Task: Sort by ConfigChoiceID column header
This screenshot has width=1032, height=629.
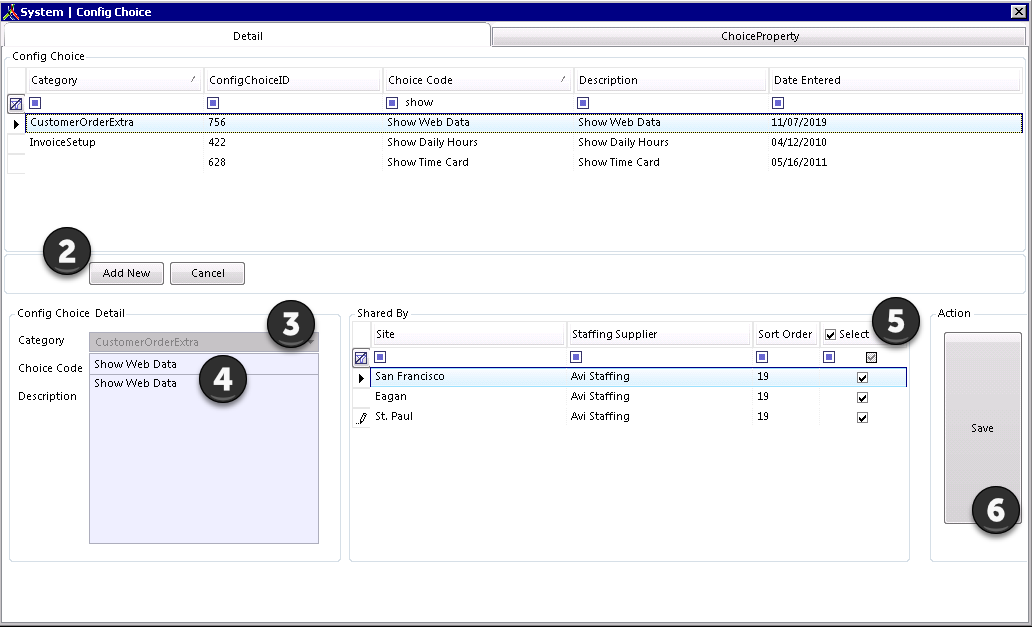Action: 293,80
